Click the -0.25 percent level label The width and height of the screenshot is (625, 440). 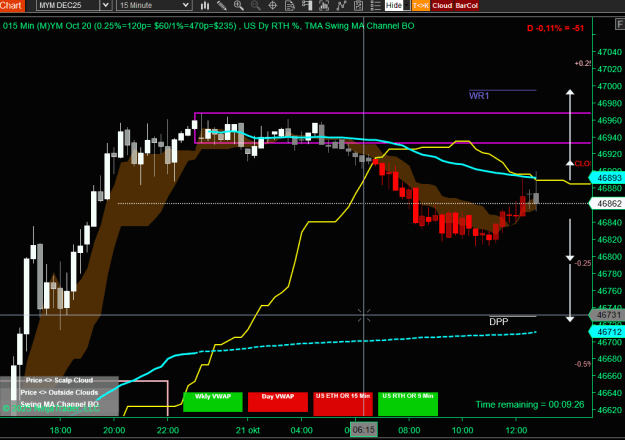pos(582,263)
